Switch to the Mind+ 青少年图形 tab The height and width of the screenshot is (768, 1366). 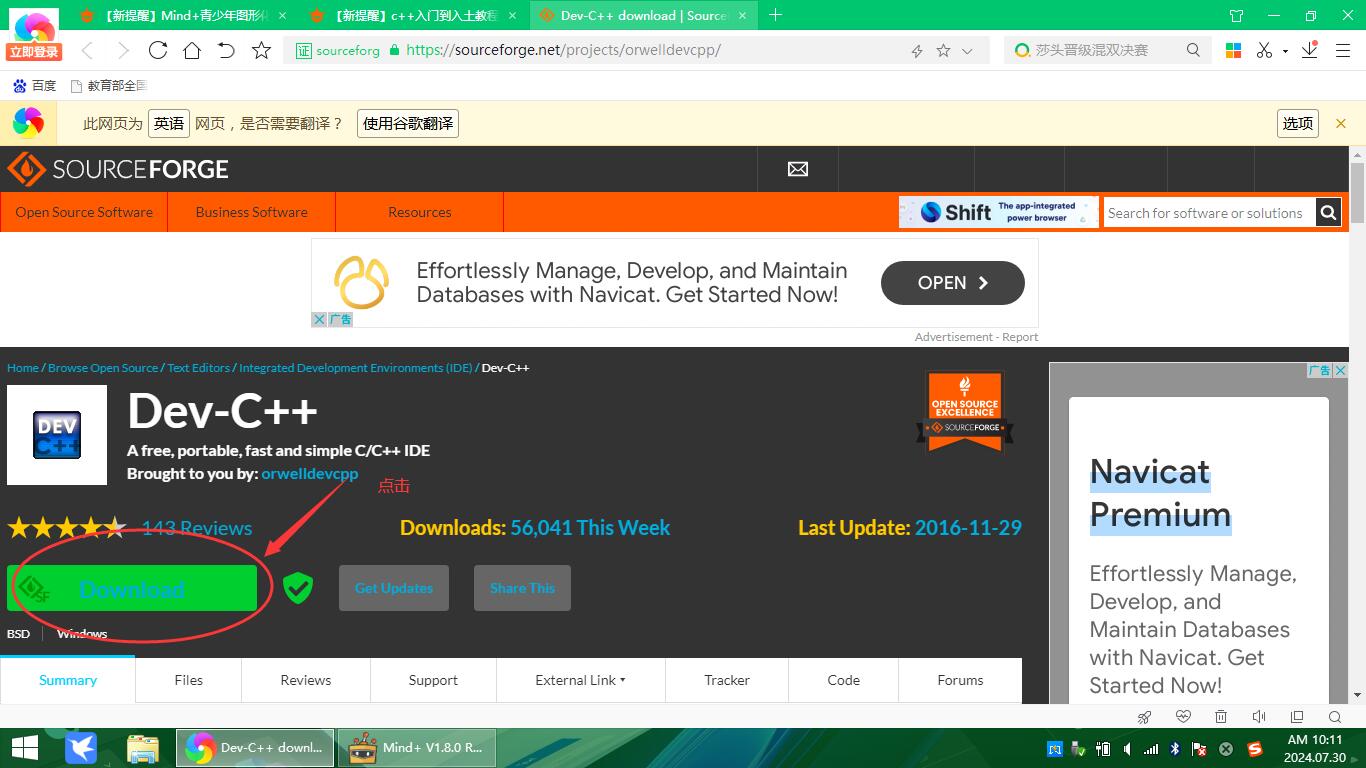pos(184,15)
